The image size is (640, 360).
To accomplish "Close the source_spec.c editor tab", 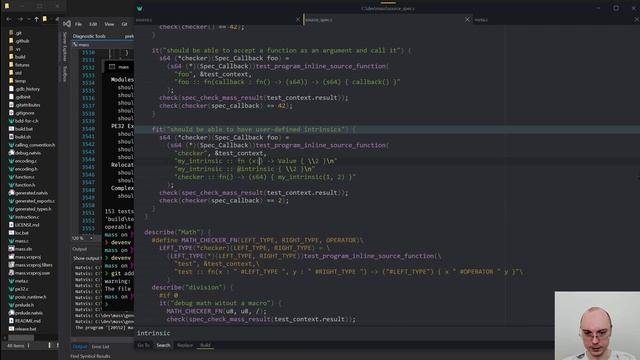I will 467,19.
